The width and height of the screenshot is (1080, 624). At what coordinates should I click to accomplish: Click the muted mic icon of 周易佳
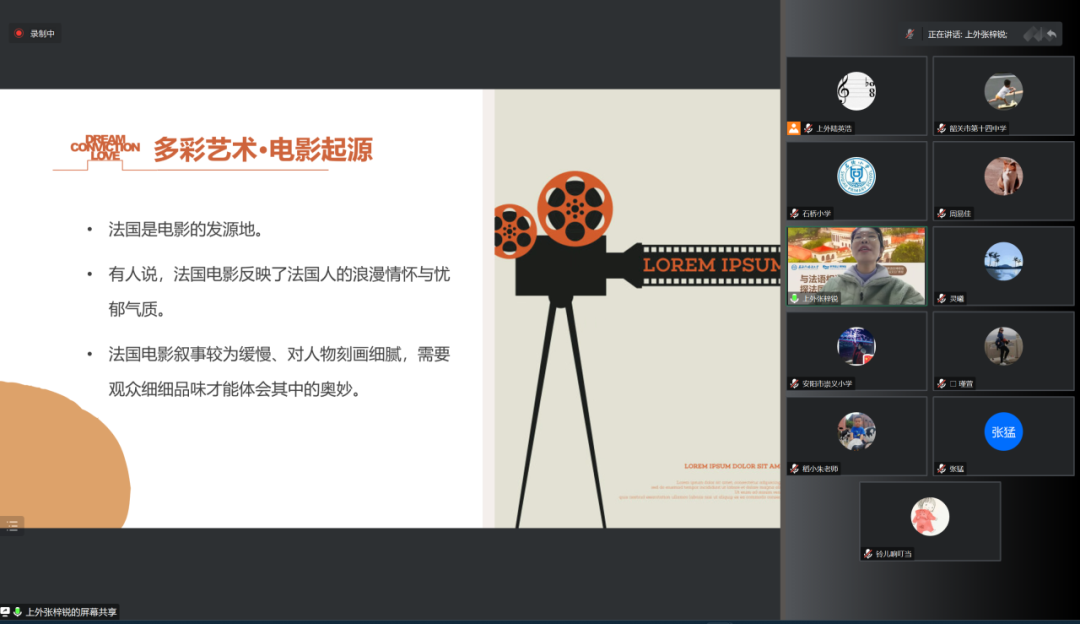coord(942,214)
